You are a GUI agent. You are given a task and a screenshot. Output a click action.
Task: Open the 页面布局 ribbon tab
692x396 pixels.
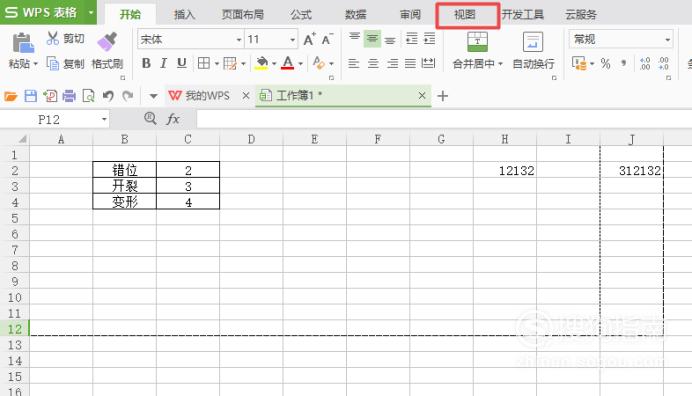(243, 15)
